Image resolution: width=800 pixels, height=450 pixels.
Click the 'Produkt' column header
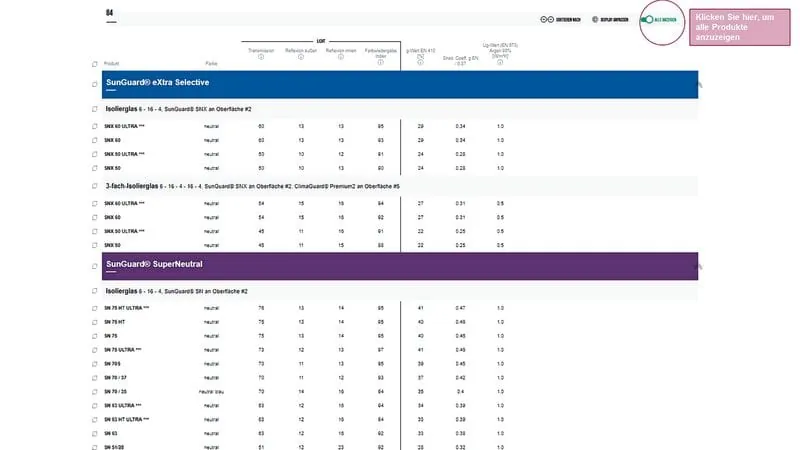113,63
